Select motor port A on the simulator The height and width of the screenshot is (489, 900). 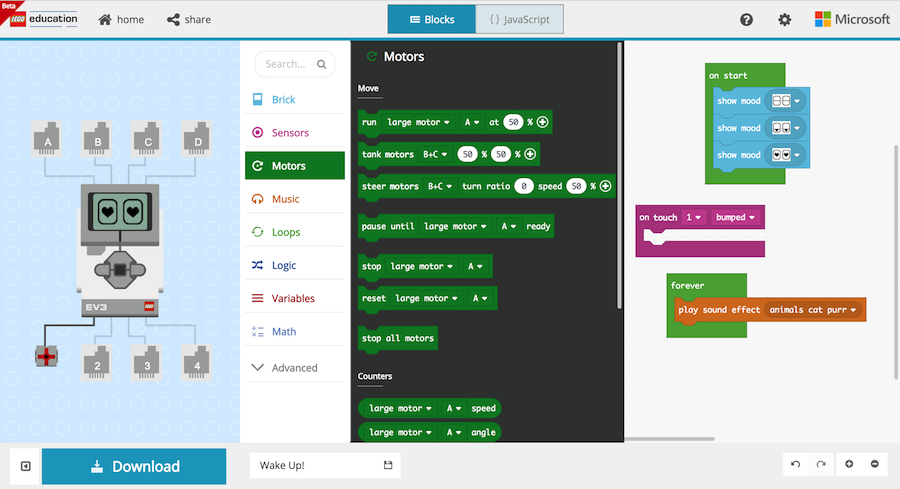(x=47, y=139)
